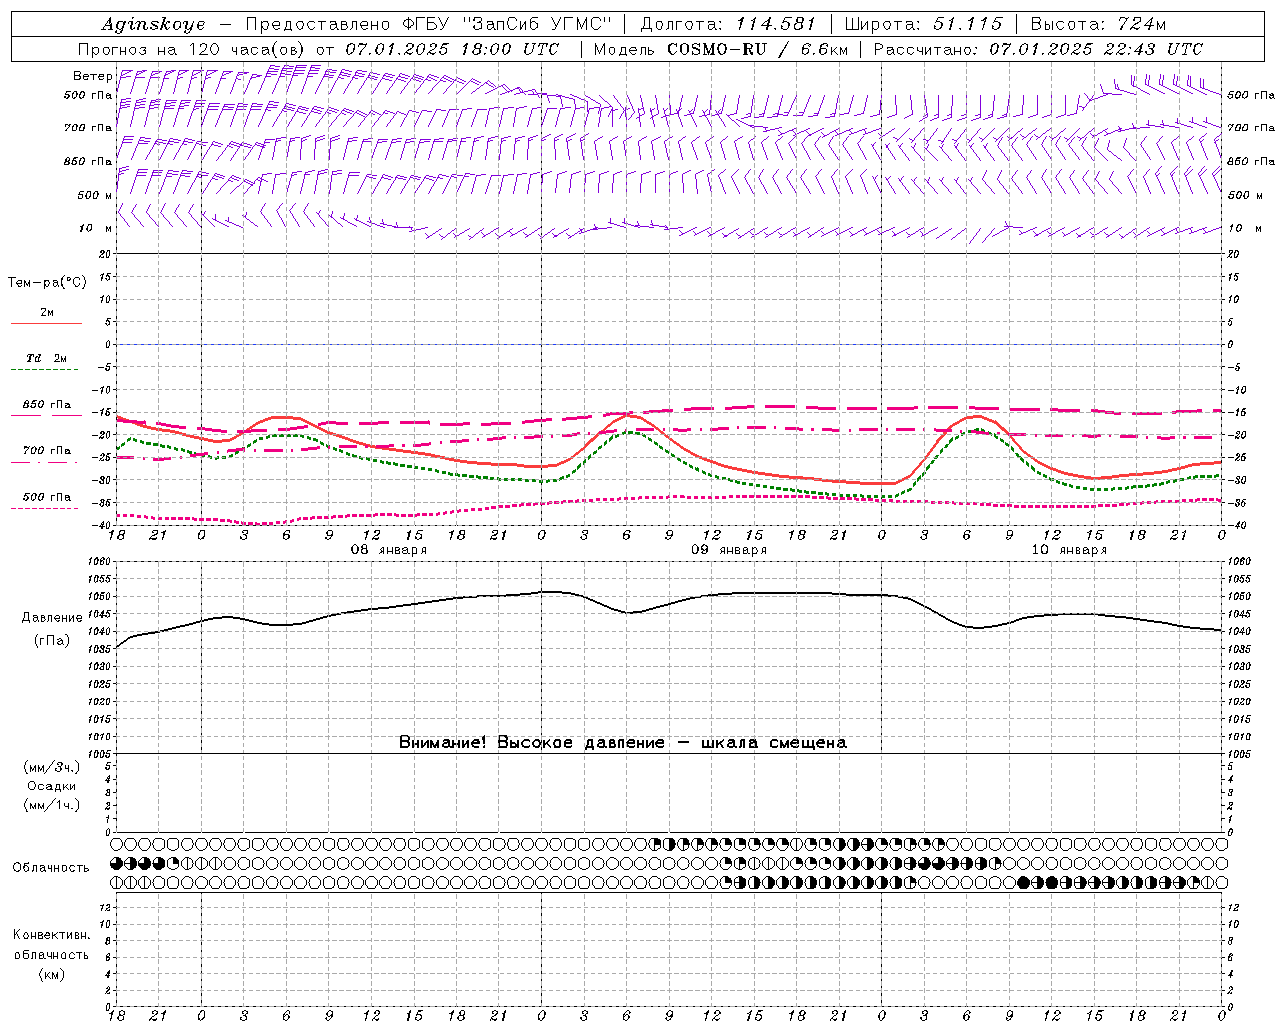
Task: Click the 1060 value on left pressure axis
Action: (x=101, y=562)
